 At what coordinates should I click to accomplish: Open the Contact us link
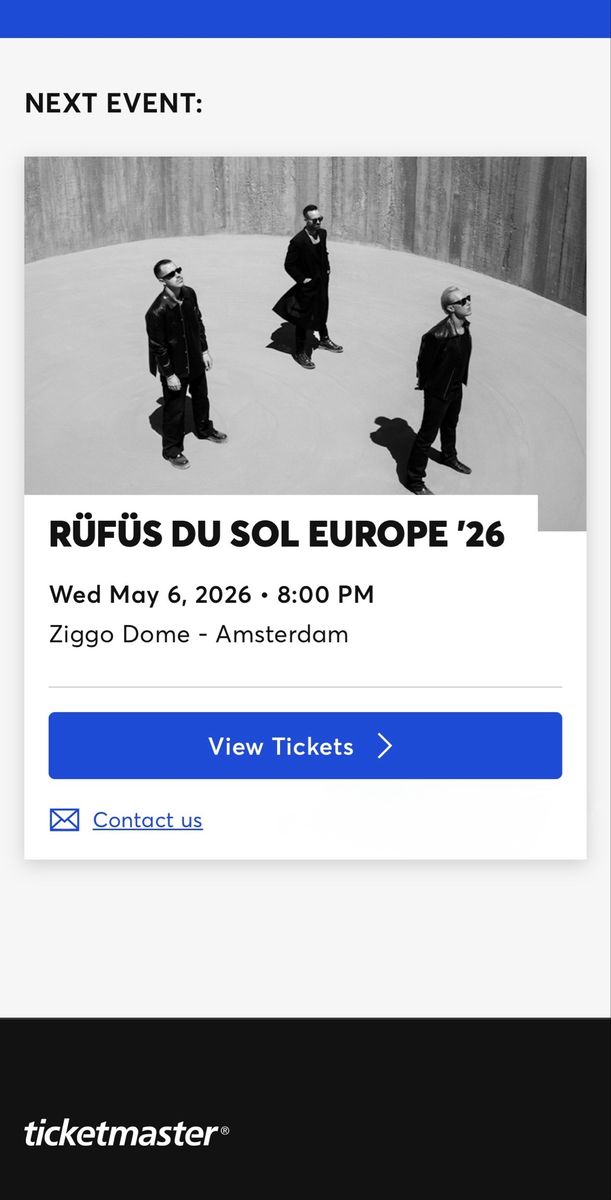(x=148, y=819)
